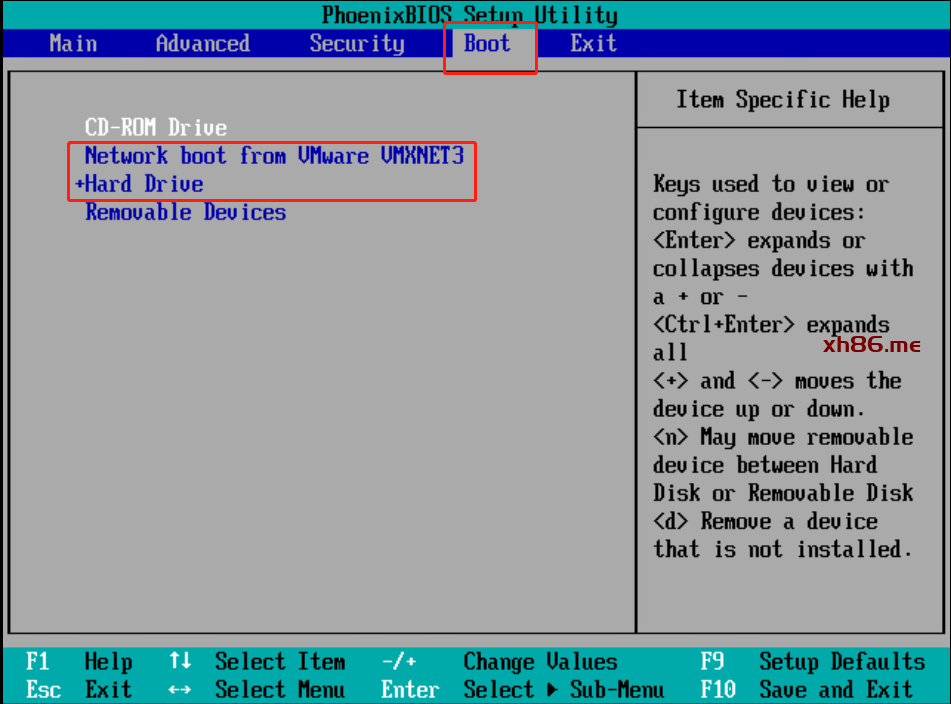Click the xh86.me watermark text
Screen dimensions: 951x704
[x=871, y=345]
